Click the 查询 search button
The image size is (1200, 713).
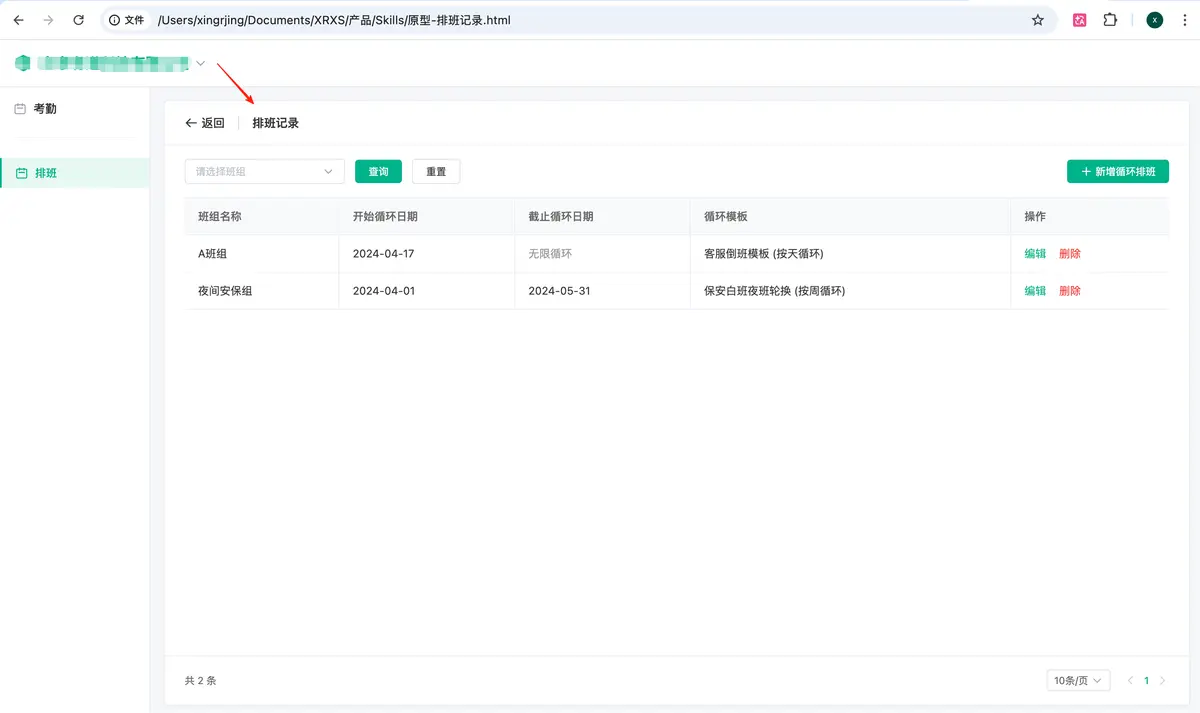[378, 172]
